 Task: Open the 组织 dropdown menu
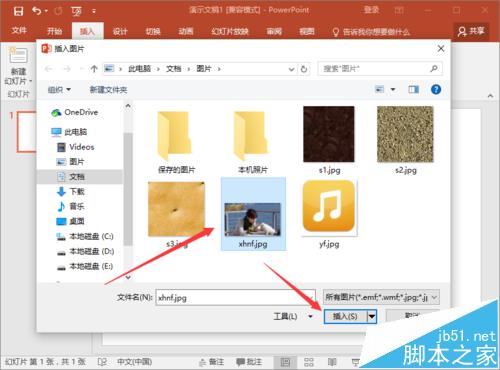pos(59,89)
